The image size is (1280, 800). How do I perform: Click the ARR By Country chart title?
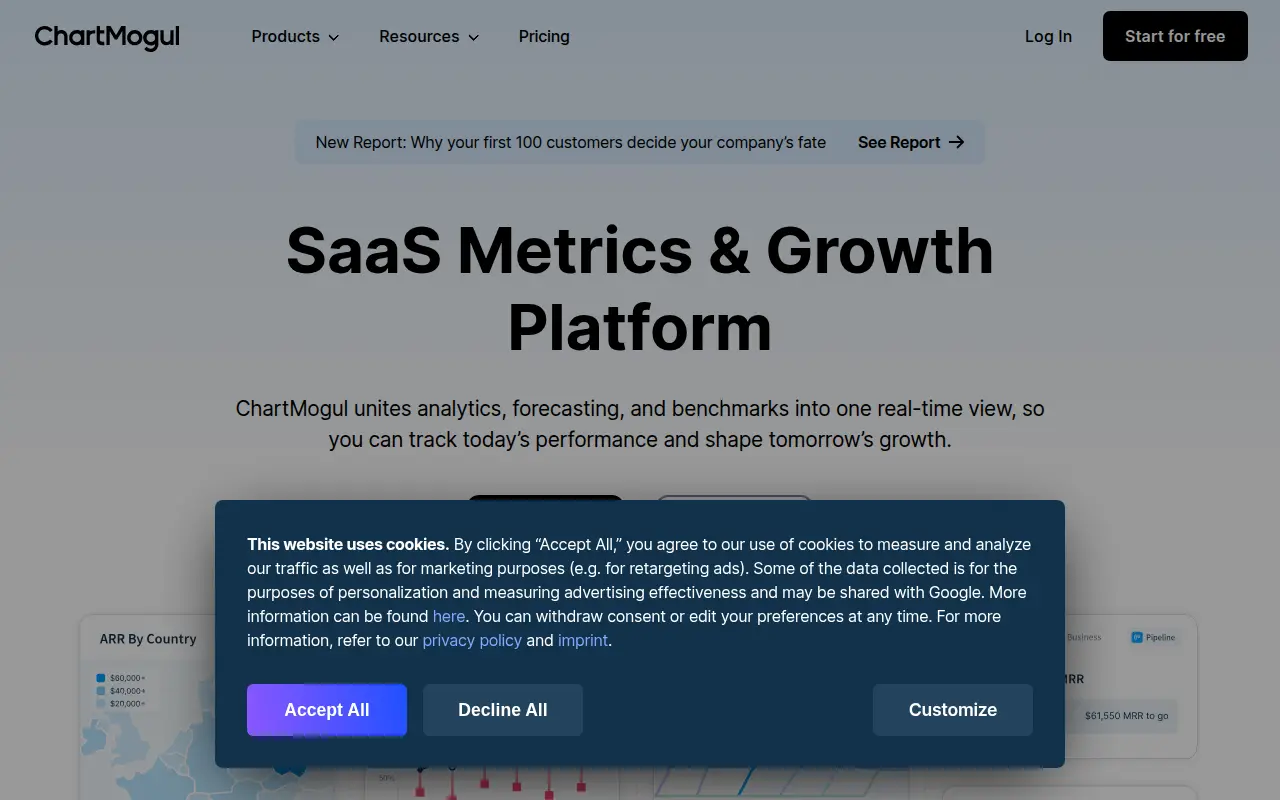coord(148,639)
